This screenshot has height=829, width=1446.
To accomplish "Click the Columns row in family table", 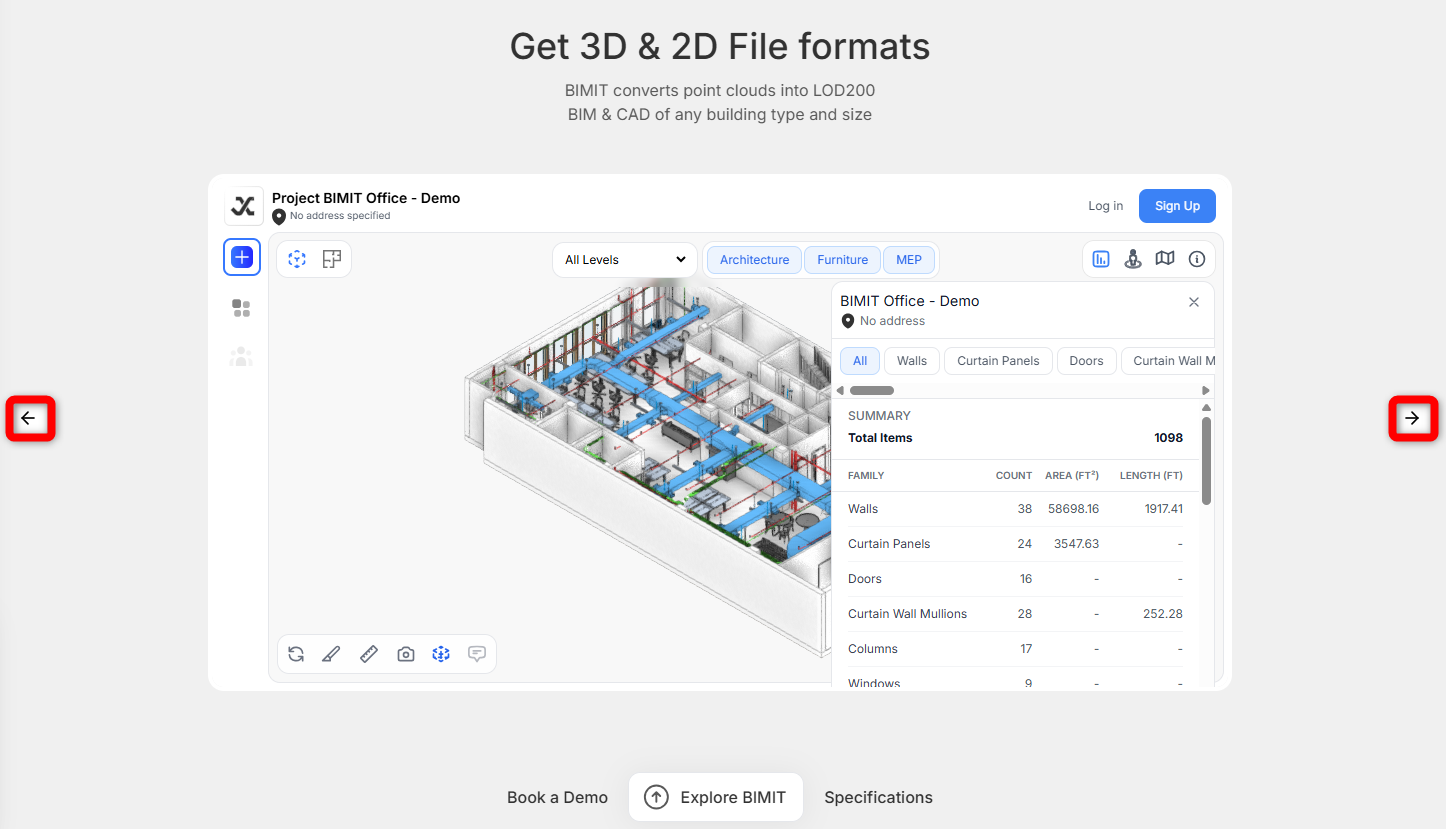I will (x=1015, y=649).
